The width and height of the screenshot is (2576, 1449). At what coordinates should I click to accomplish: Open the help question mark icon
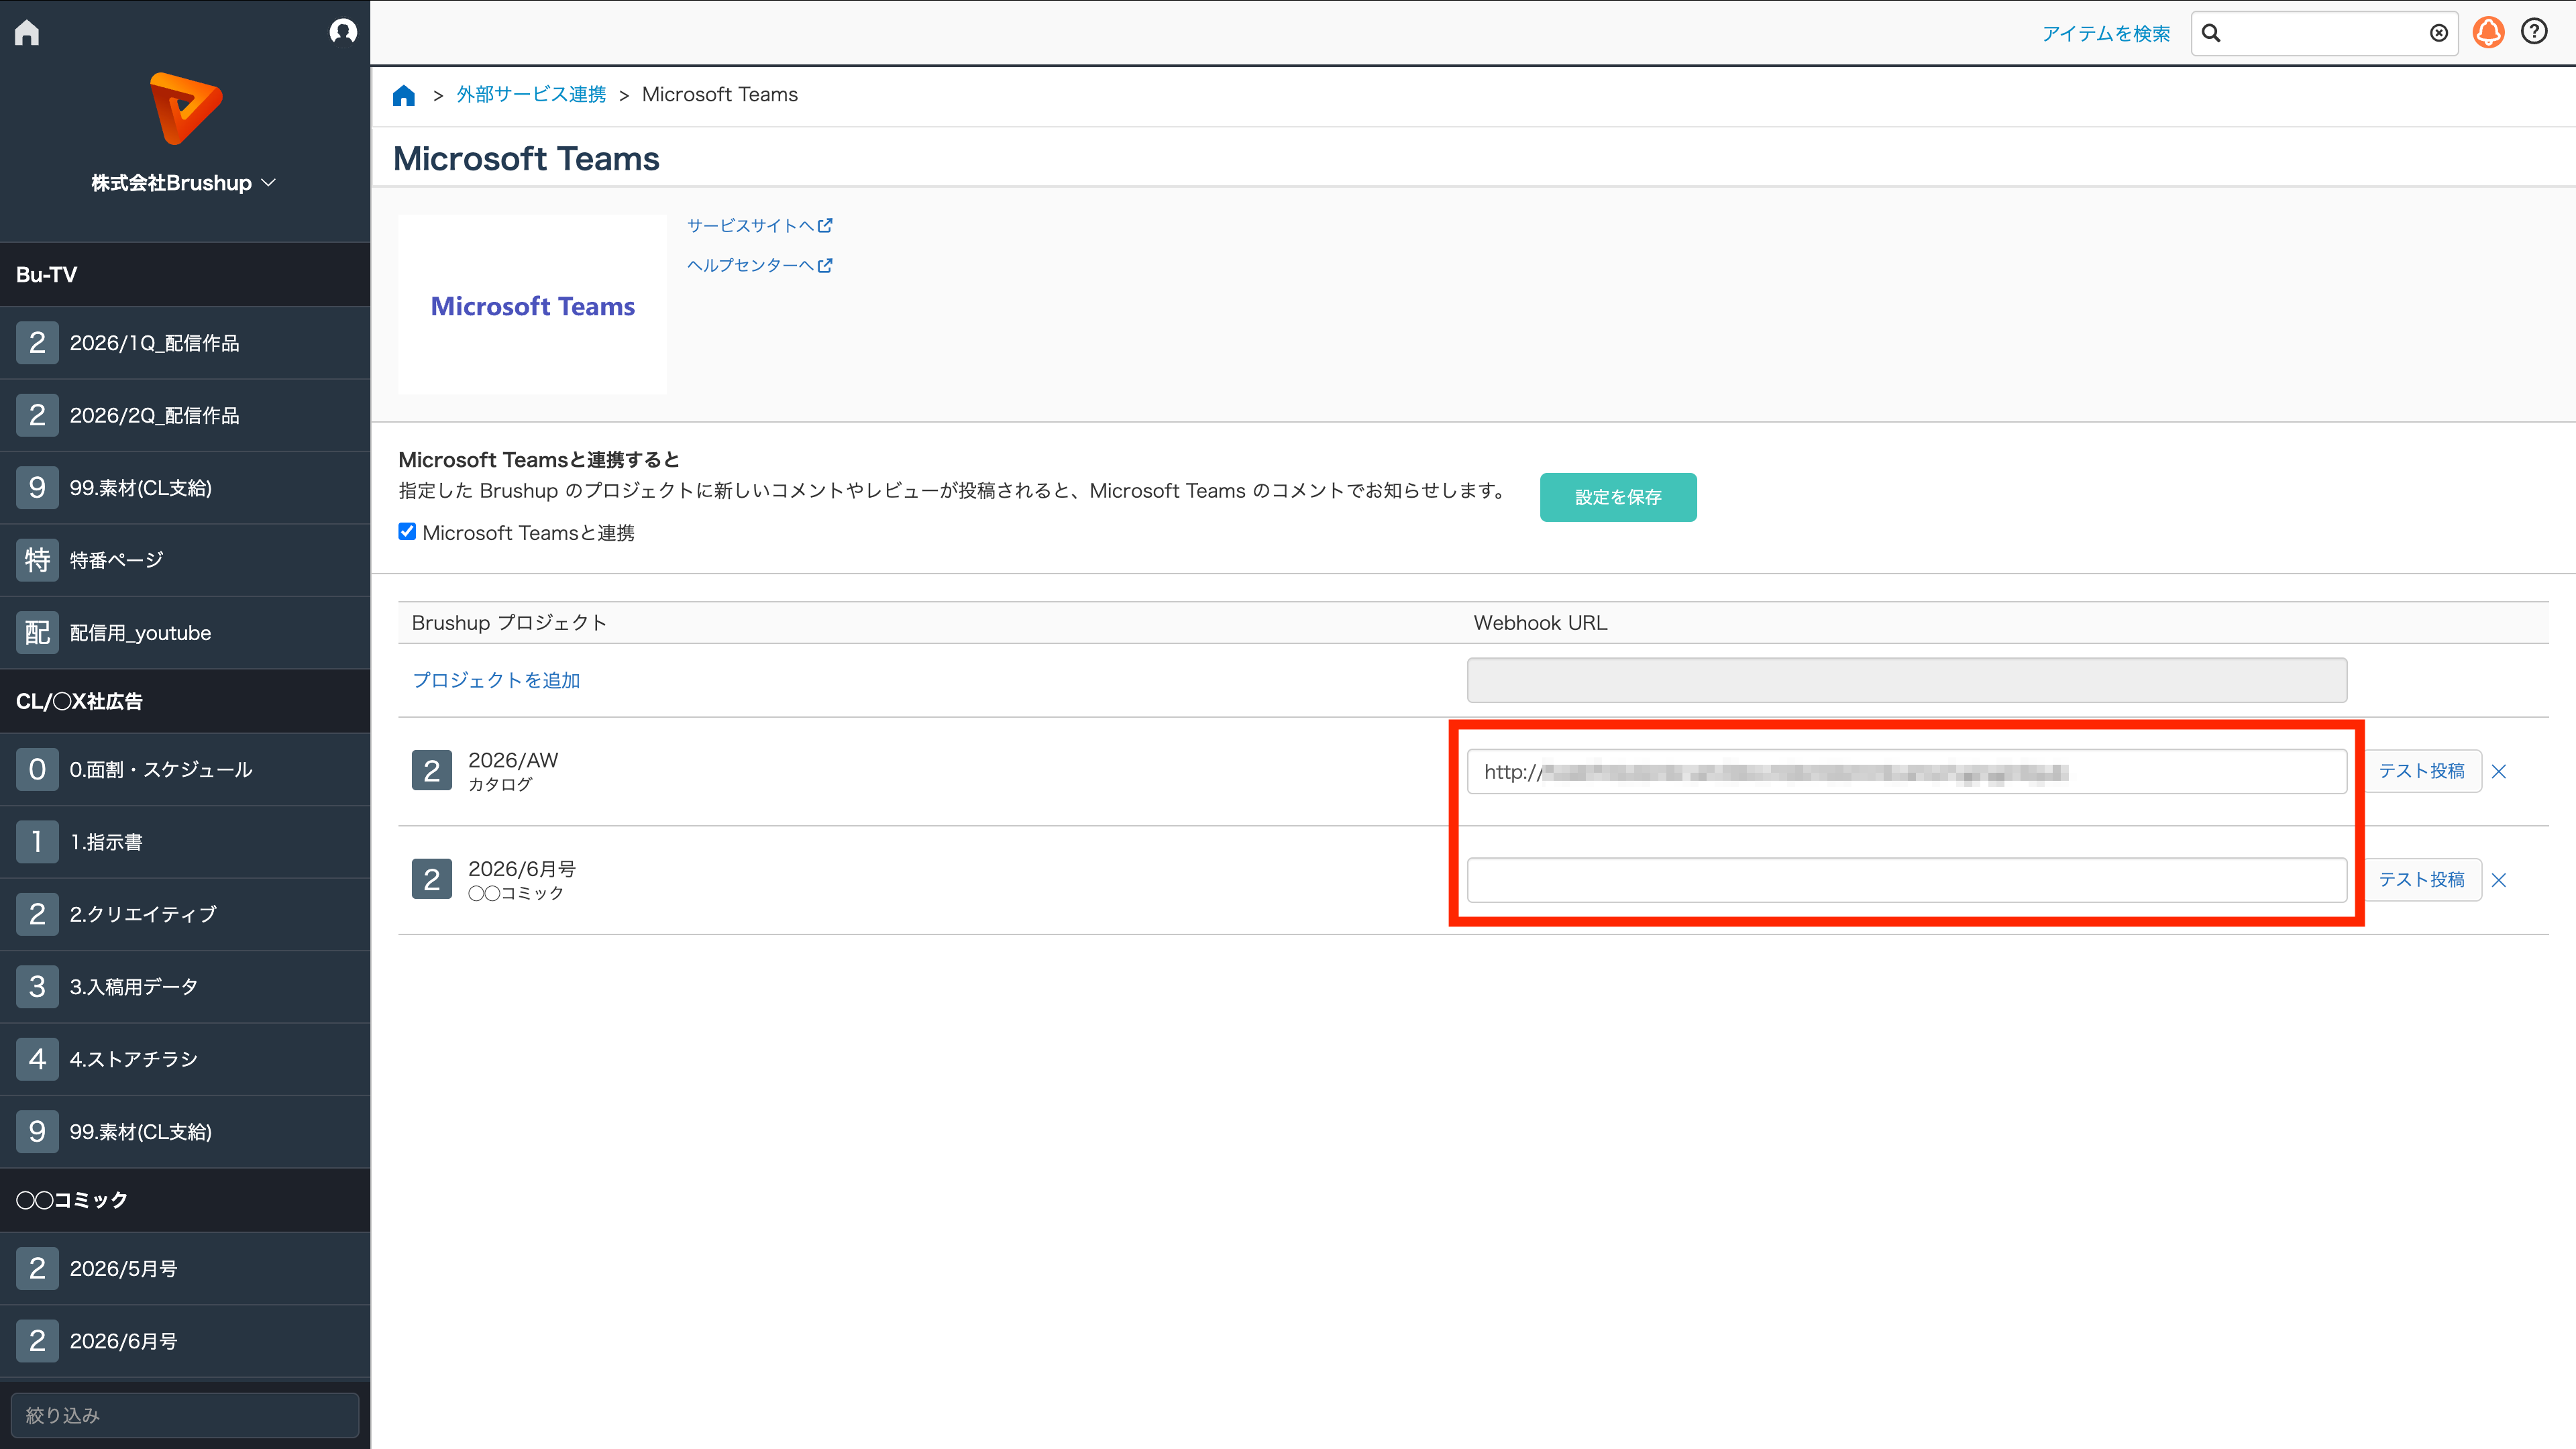(x=2534, y=32)
